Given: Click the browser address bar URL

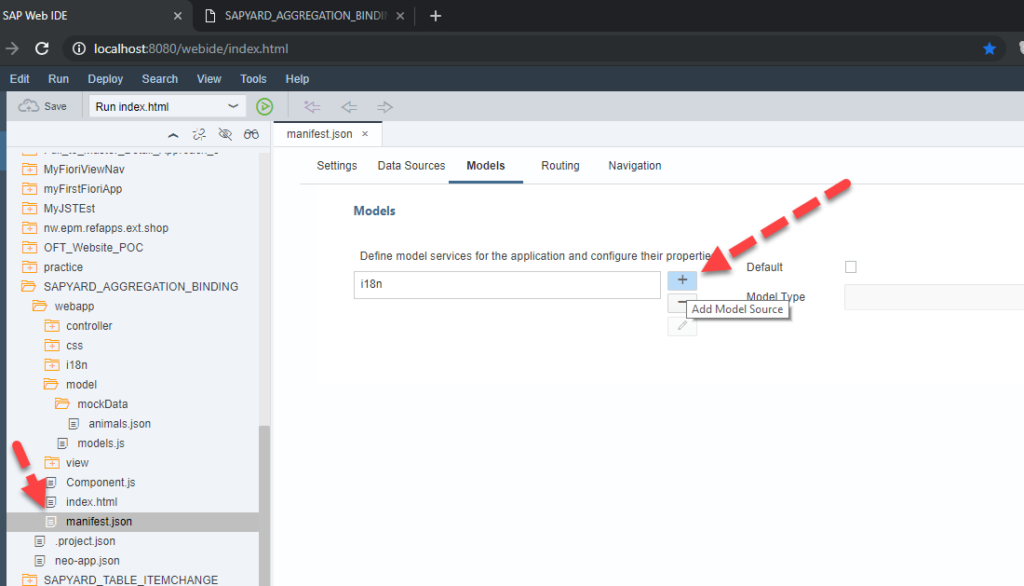Looking at the screenshot, I should click(x=191, y=49).
